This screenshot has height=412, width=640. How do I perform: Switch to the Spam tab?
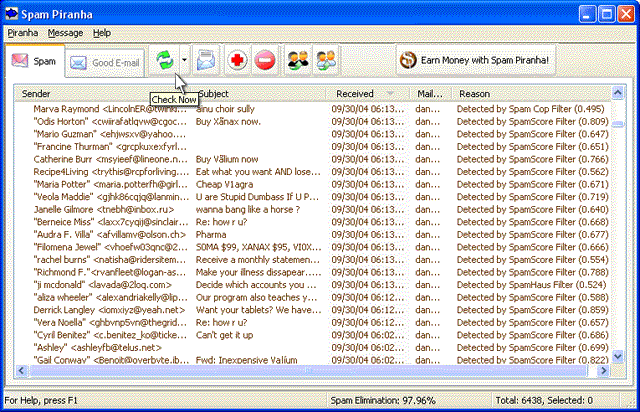tap(35, 61)
